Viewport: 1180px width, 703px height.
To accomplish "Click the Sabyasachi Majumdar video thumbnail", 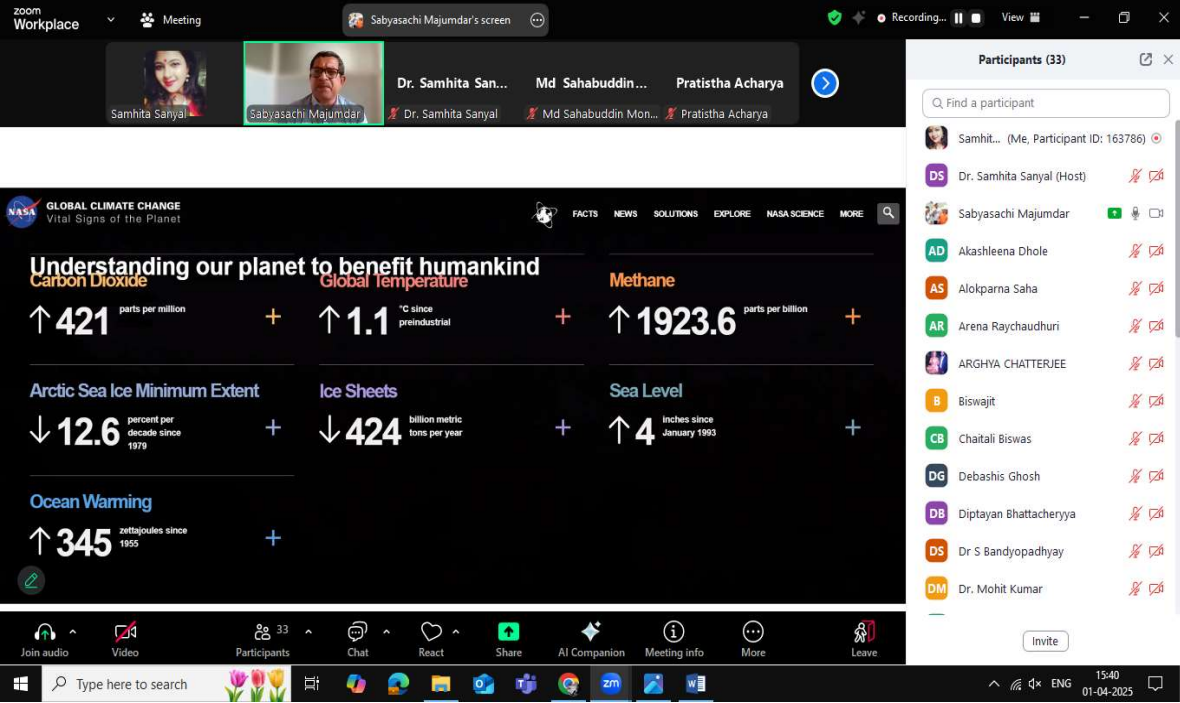I will point(313,83).
